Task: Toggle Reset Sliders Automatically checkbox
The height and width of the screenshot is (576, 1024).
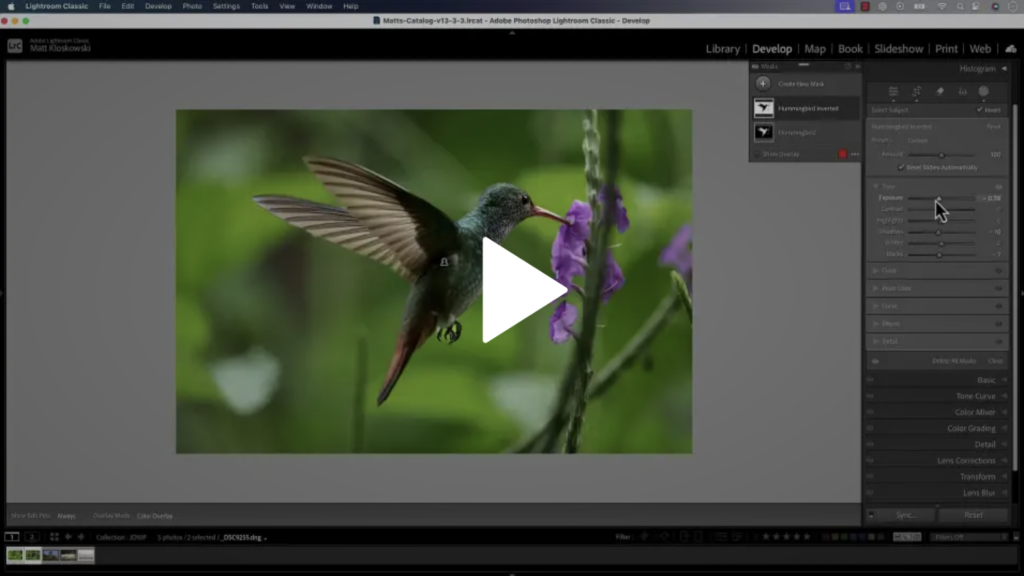Action: pyautogui.click(x=901, y=167)
